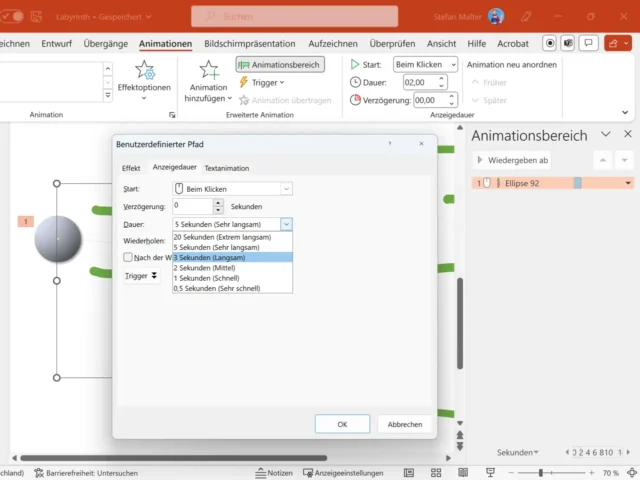640x480 pixels.
Task: Toggle the Animationsbereich pane button
Action: pos(280,64)
